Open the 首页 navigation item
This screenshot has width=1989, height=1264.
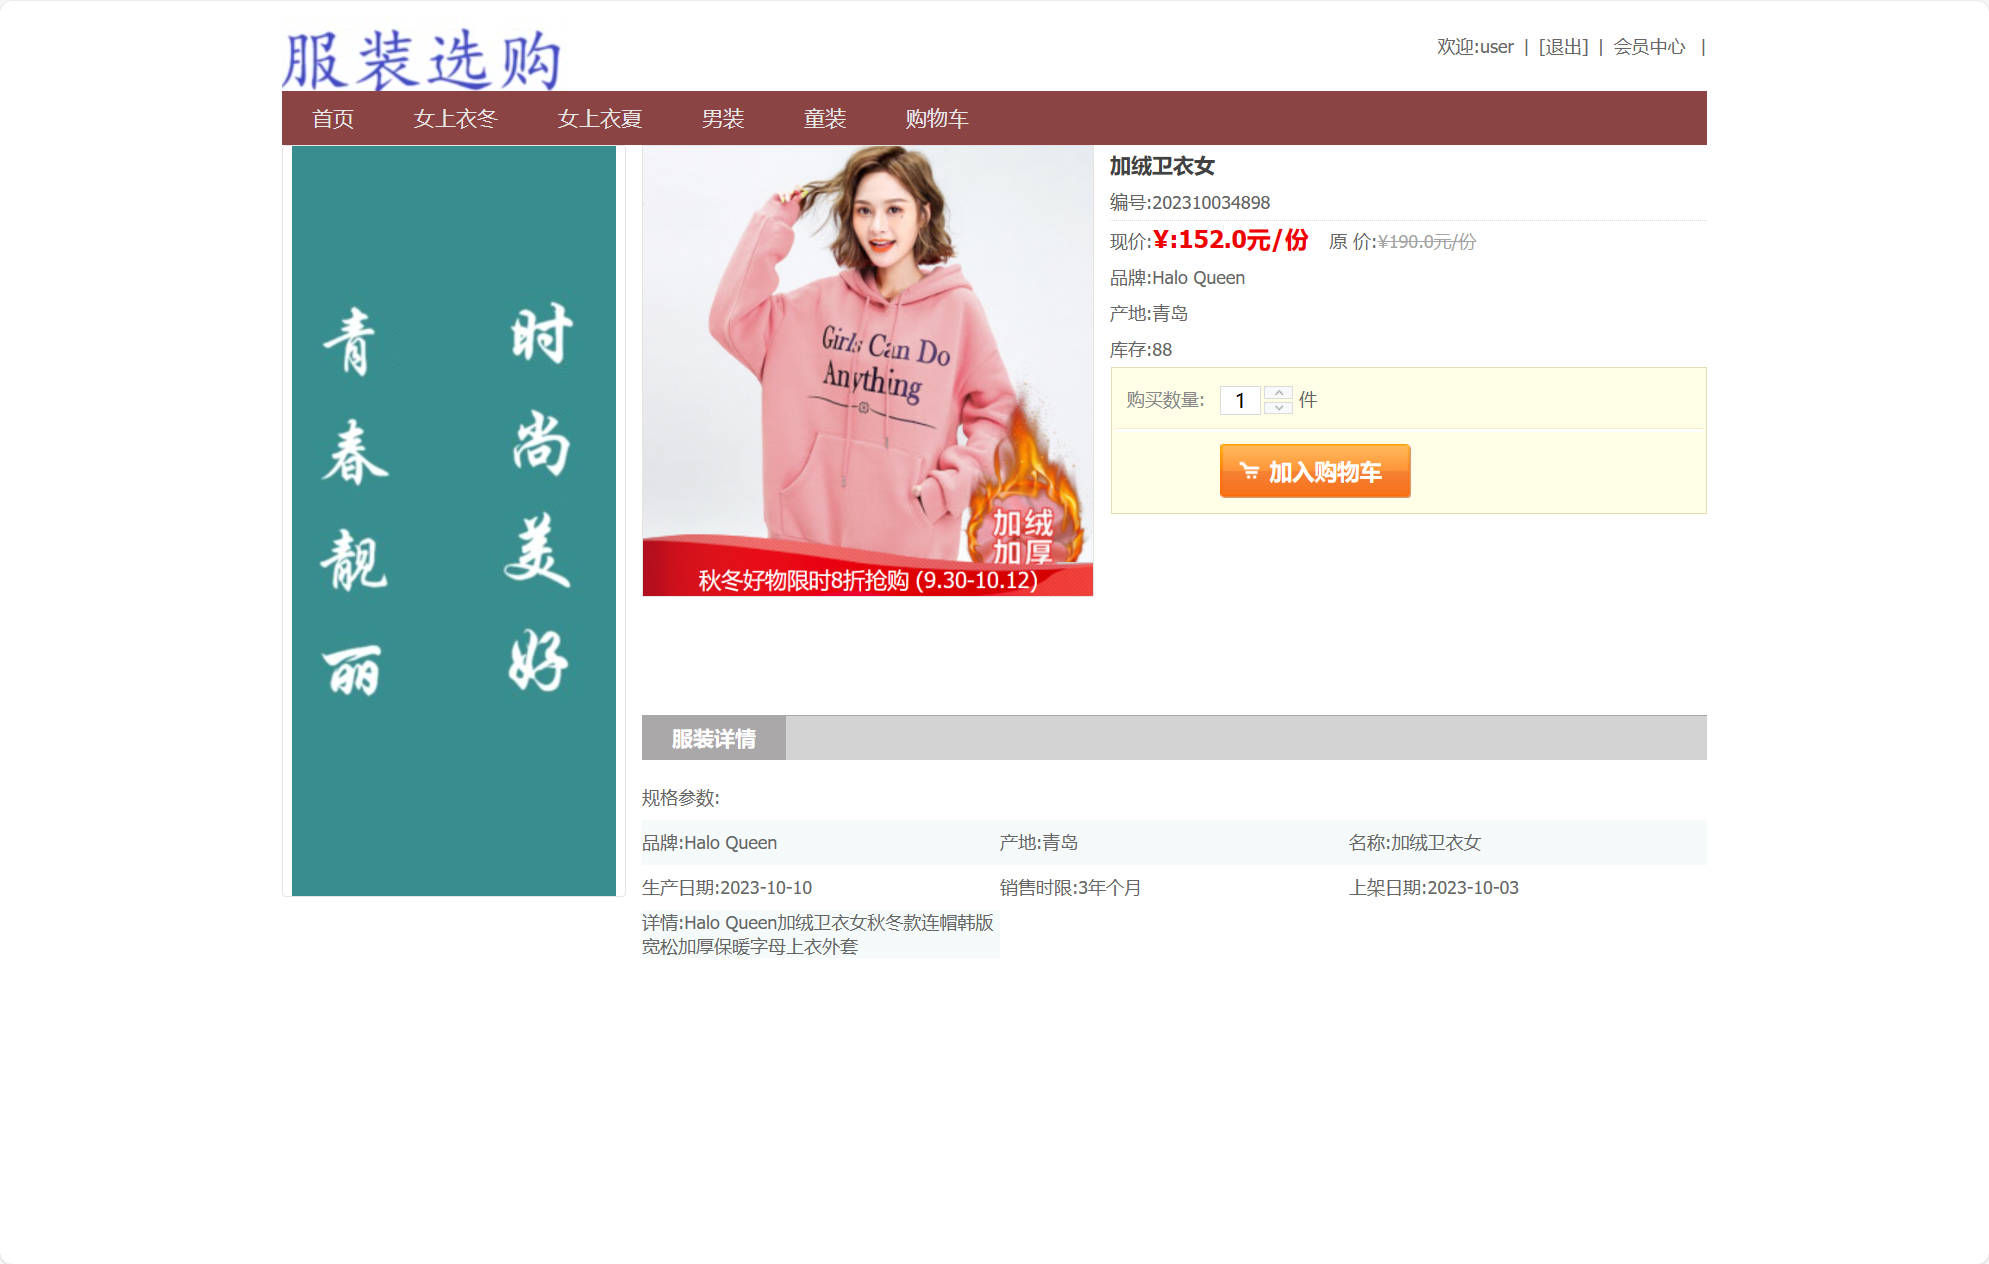click(x=333, y=119)
